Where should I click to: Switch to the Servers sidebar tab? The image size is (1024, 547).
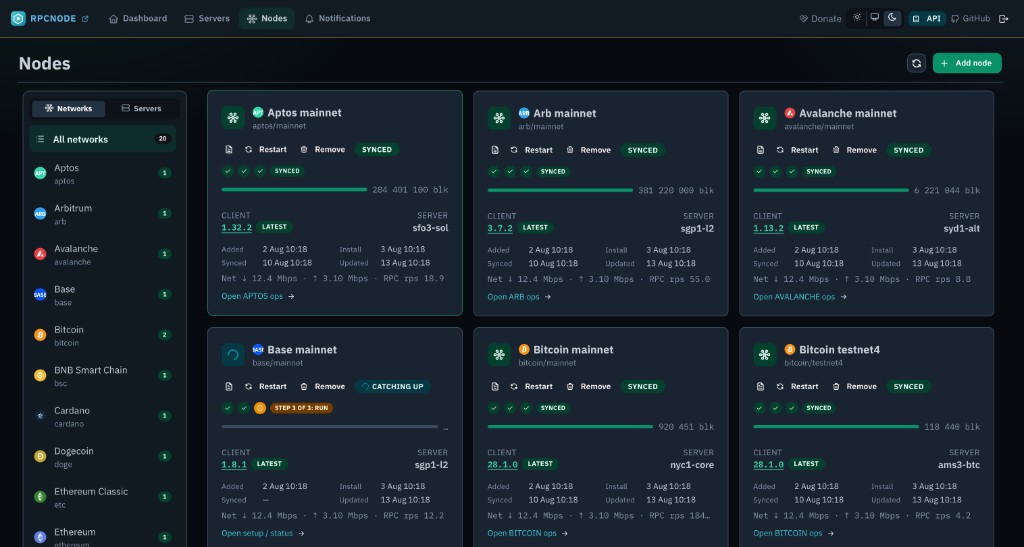pos(141,108)
